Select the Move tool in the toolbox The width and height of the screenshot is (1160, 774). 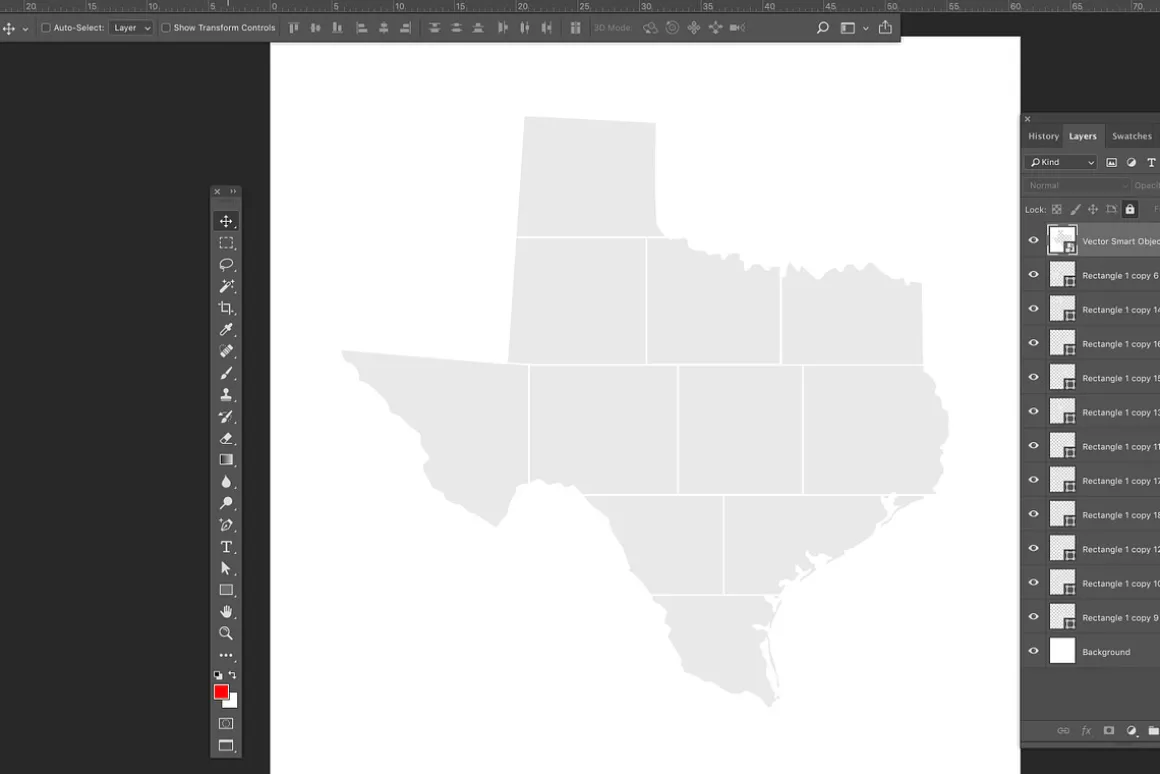tap(226, 221)
